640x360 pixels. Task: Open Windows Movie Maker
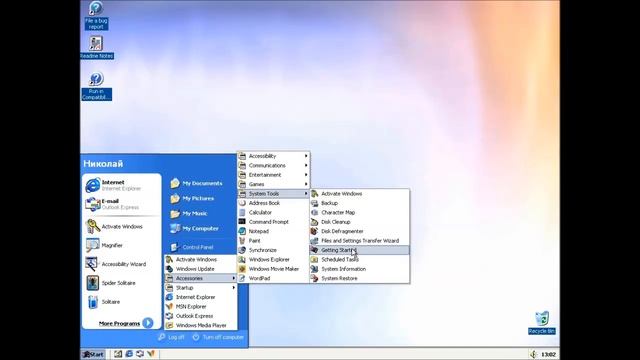coord(273,269)
